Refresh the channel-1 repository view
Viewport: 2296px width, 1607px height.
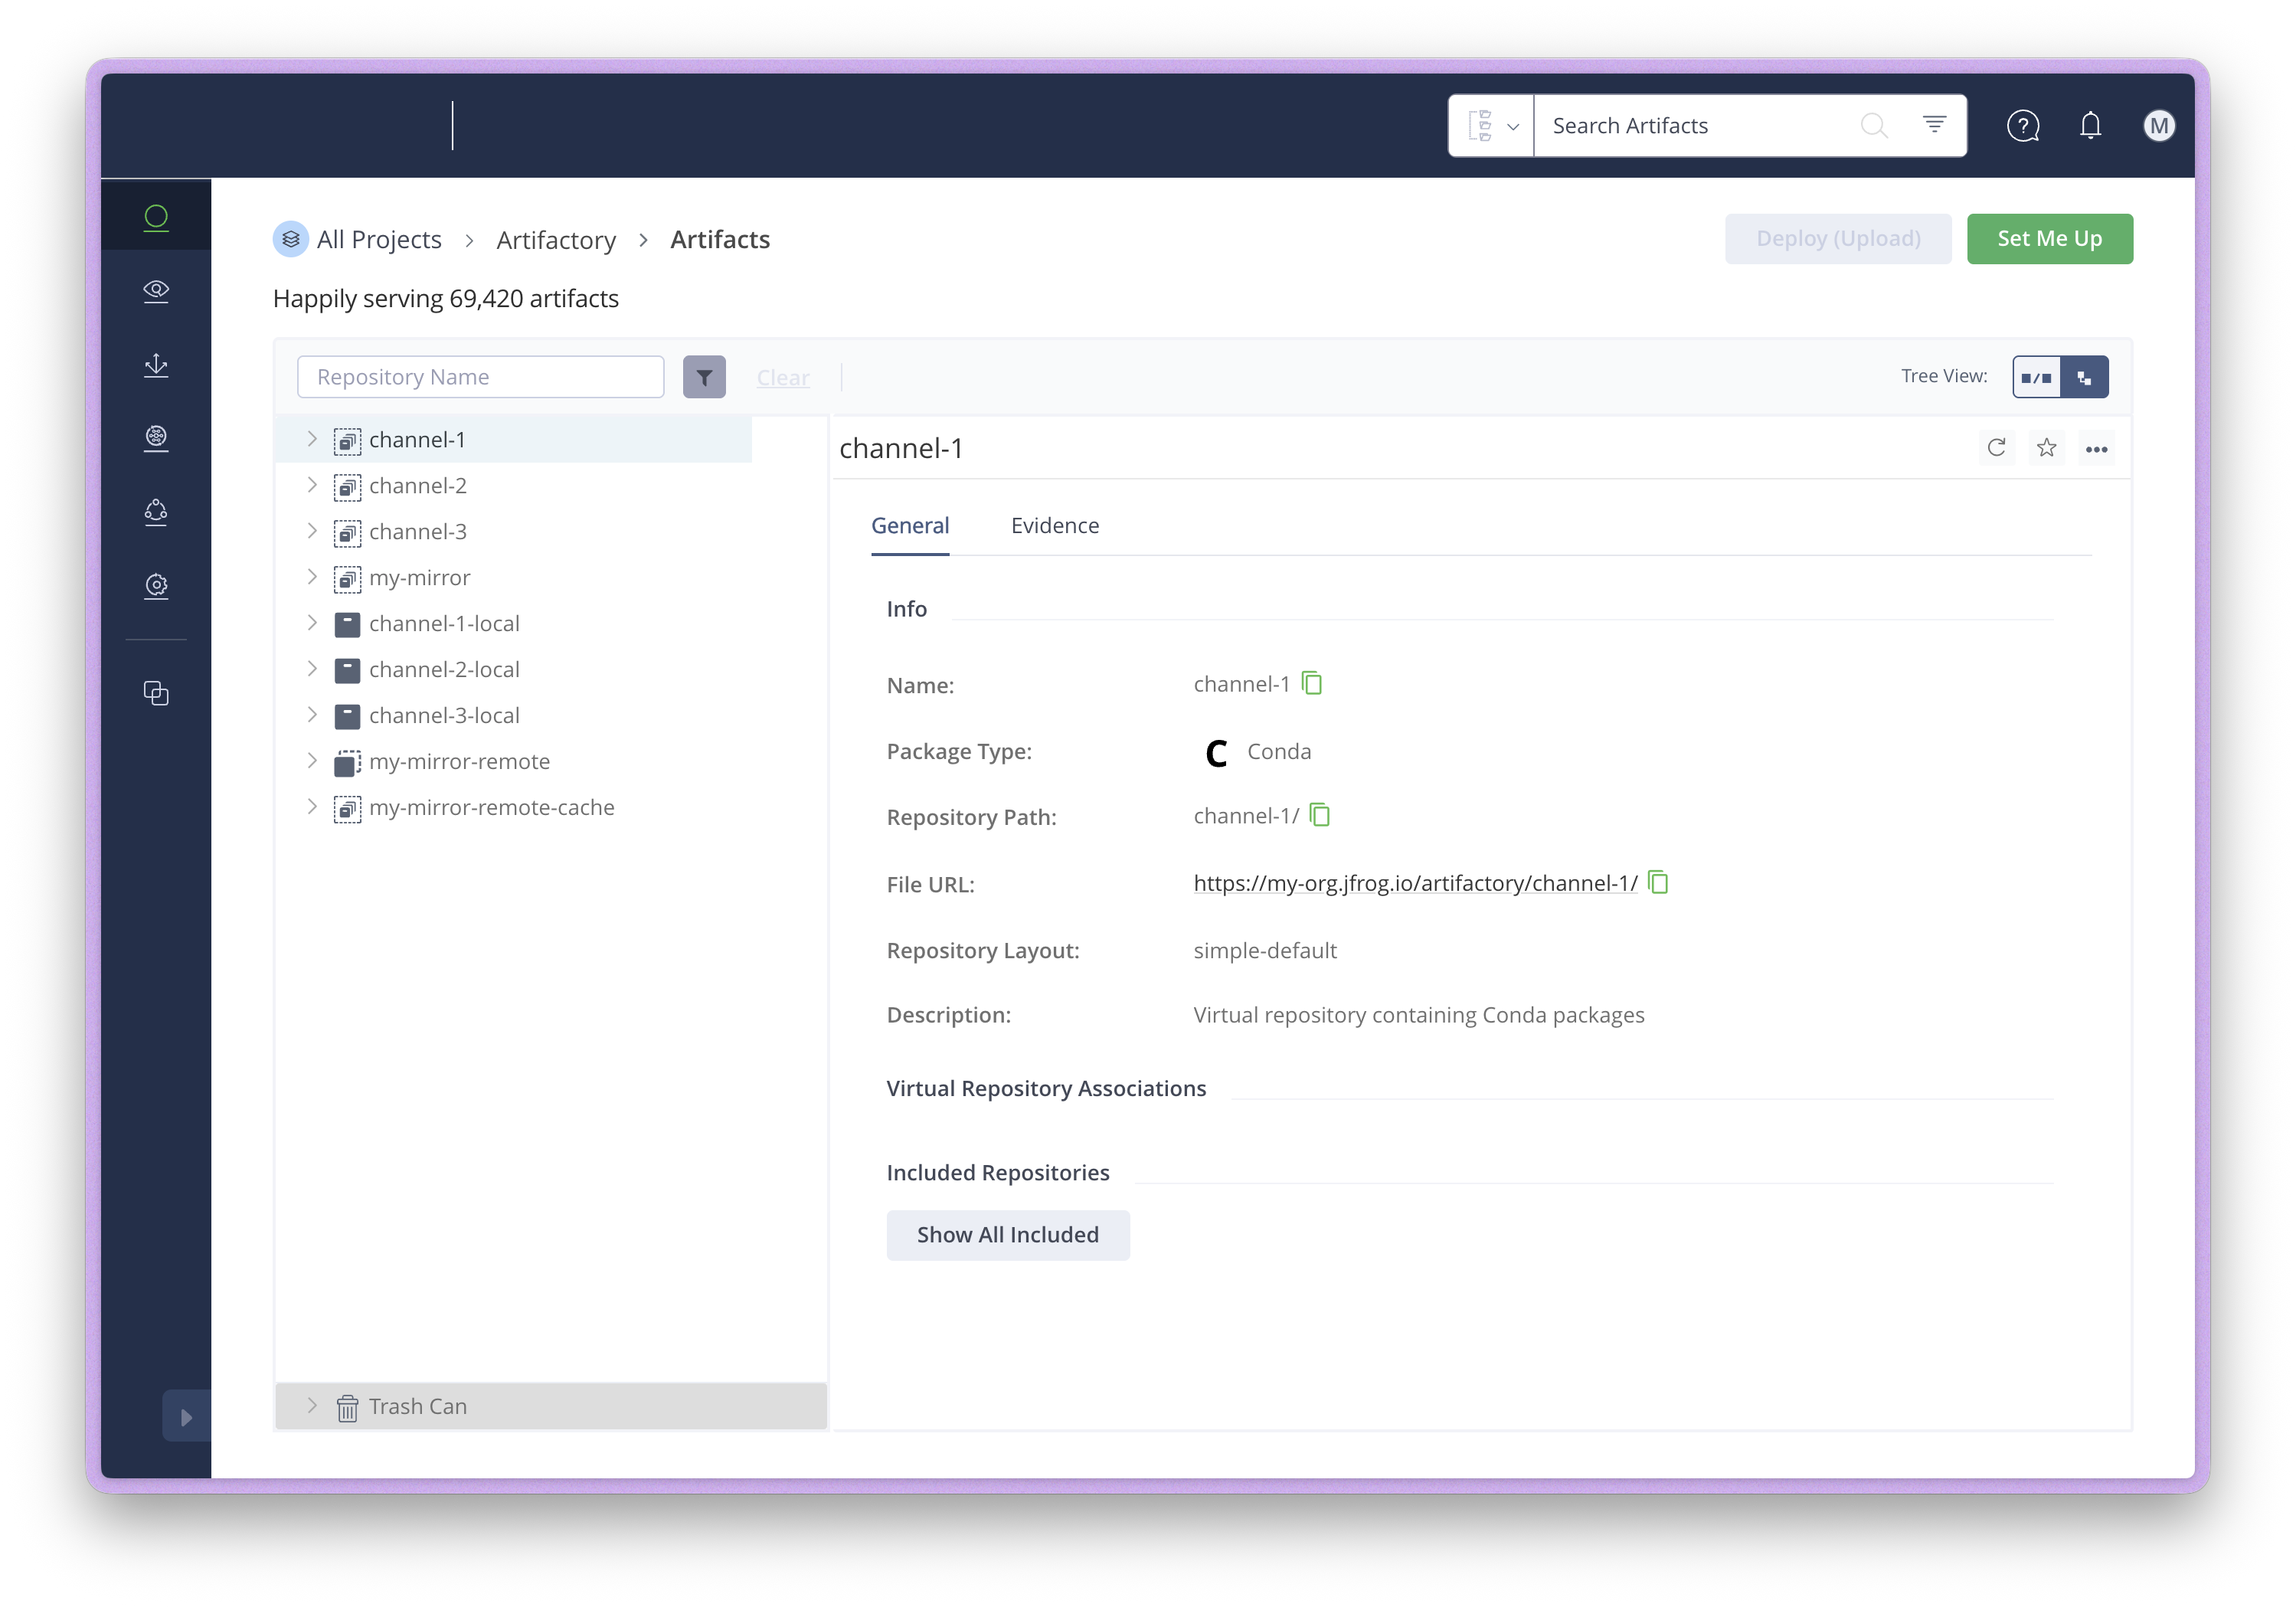[1997, 448]
